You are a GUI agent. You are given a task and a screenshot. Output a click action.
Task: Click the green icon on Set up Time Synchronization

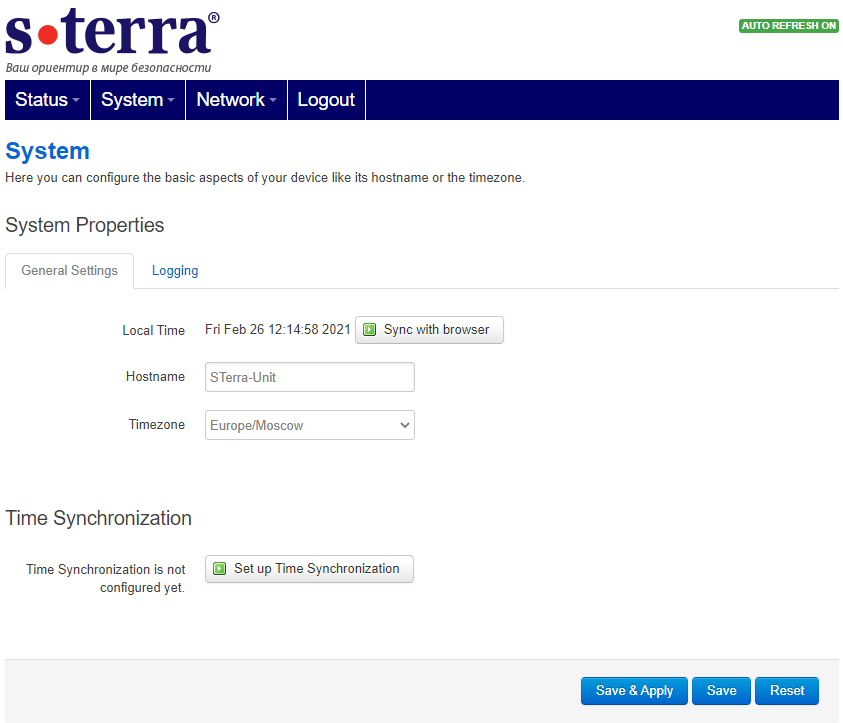(x=220, y=569)
